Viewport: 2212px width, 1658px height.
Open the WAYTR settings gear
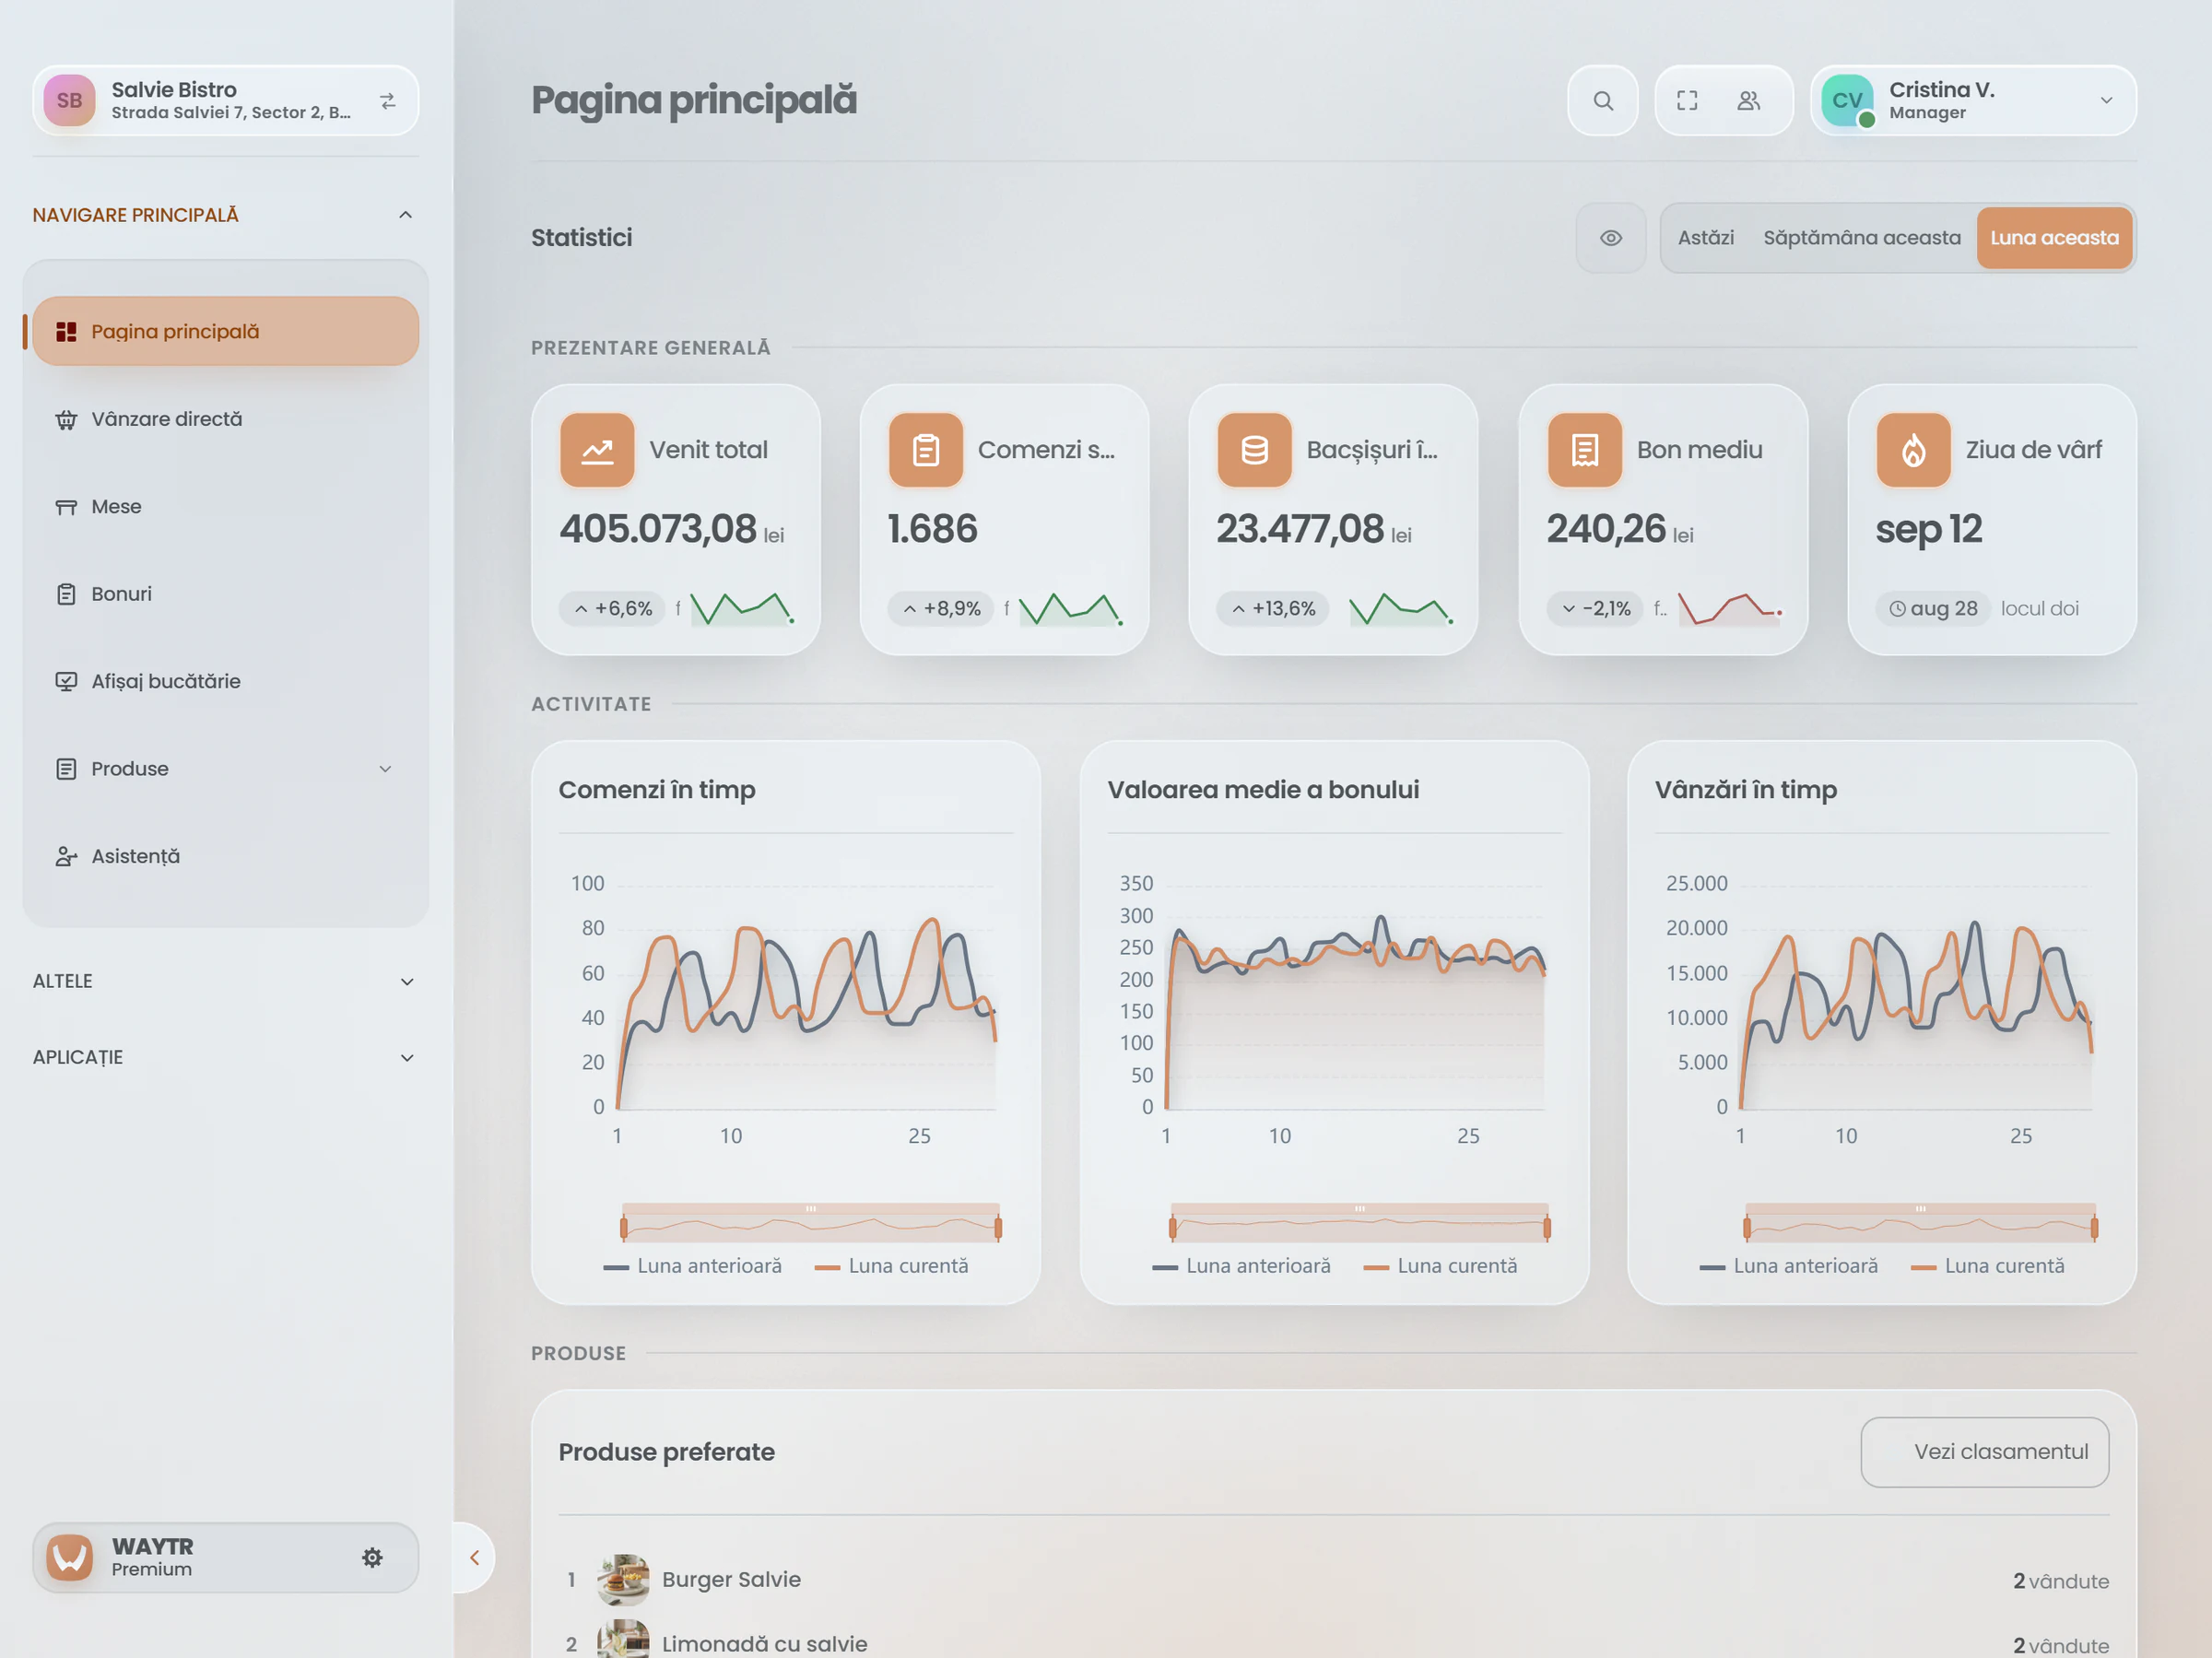pos(372,1557)
